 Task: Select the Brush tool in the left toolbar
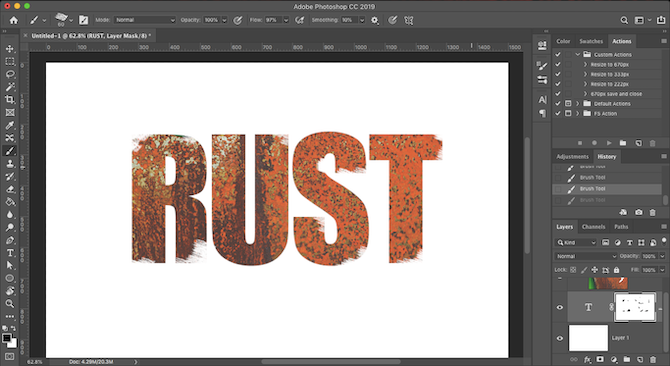coord(10,151)
